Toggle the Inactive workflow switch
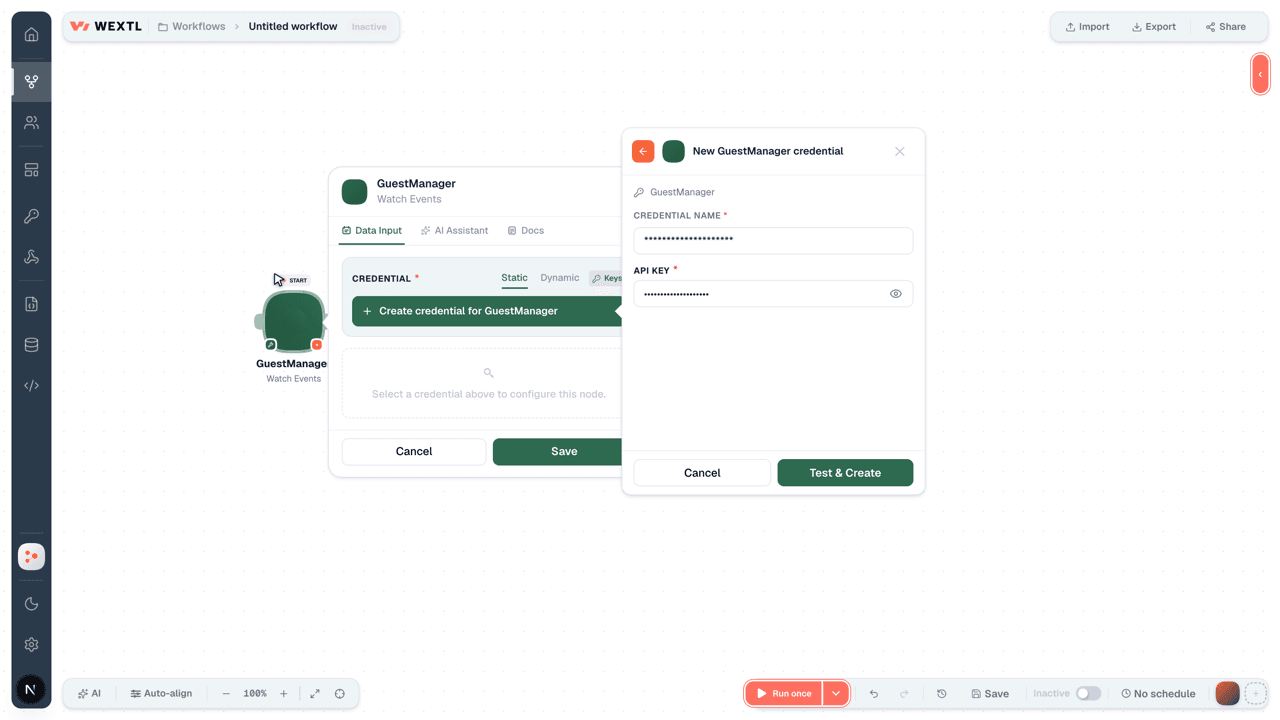Screen dimensions: 1280x720 (1088, 693)
